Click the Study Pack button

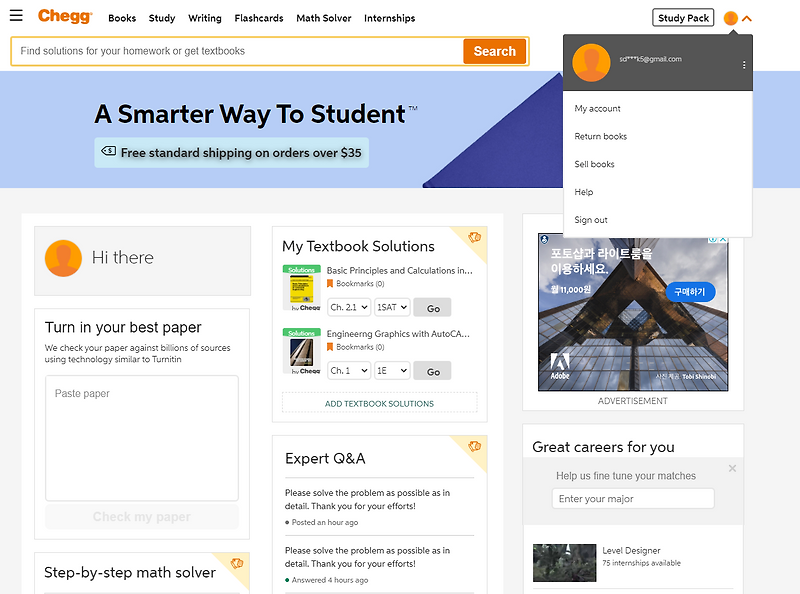684,18
